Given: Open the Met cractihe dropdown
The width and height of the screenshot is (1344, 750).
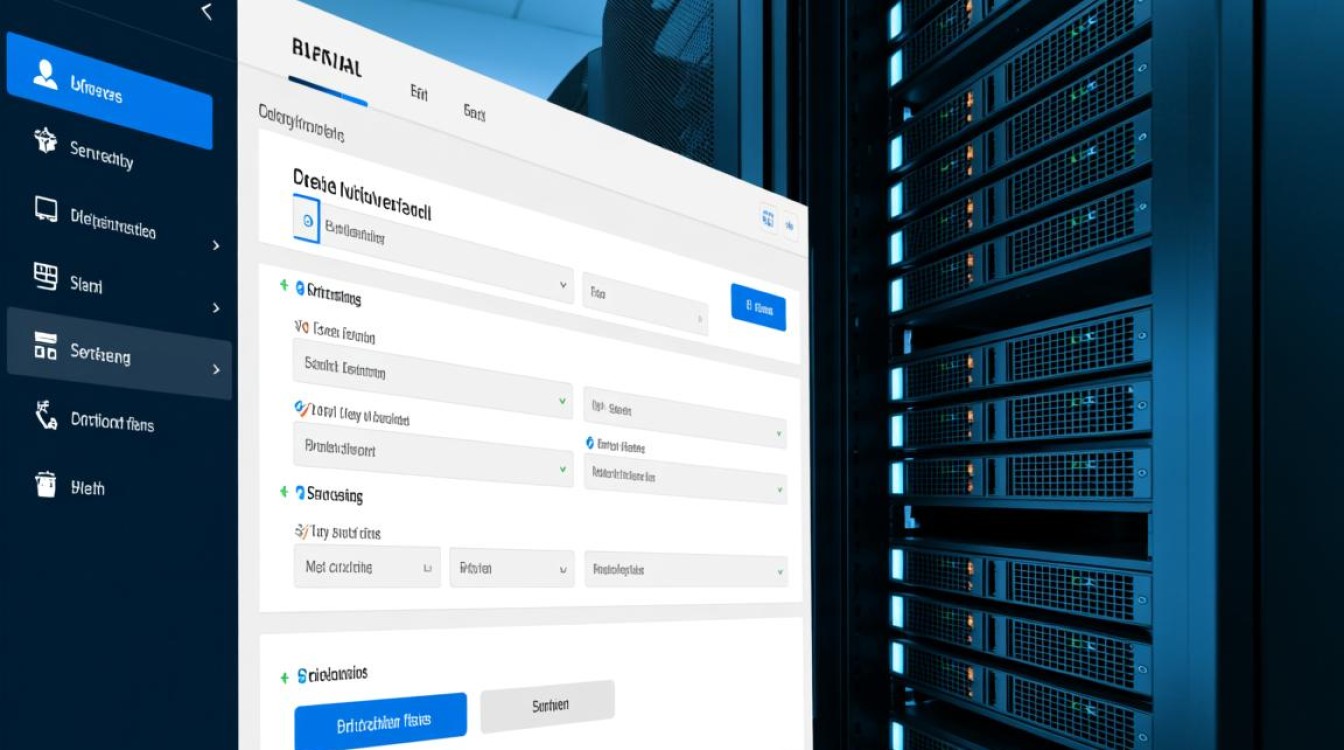Looking at the screenshot, I should 366,567.
